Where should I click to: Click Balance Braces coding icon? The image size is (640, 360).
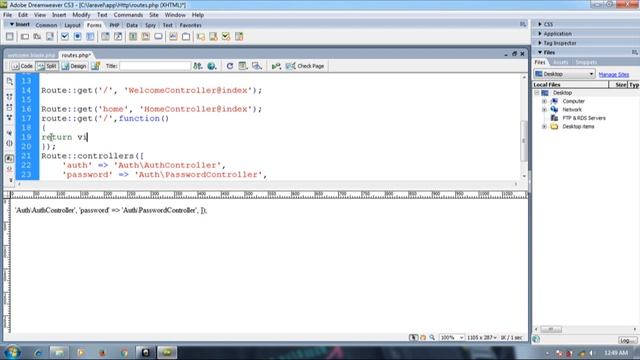pyautogui.click(x=9, y=143)
